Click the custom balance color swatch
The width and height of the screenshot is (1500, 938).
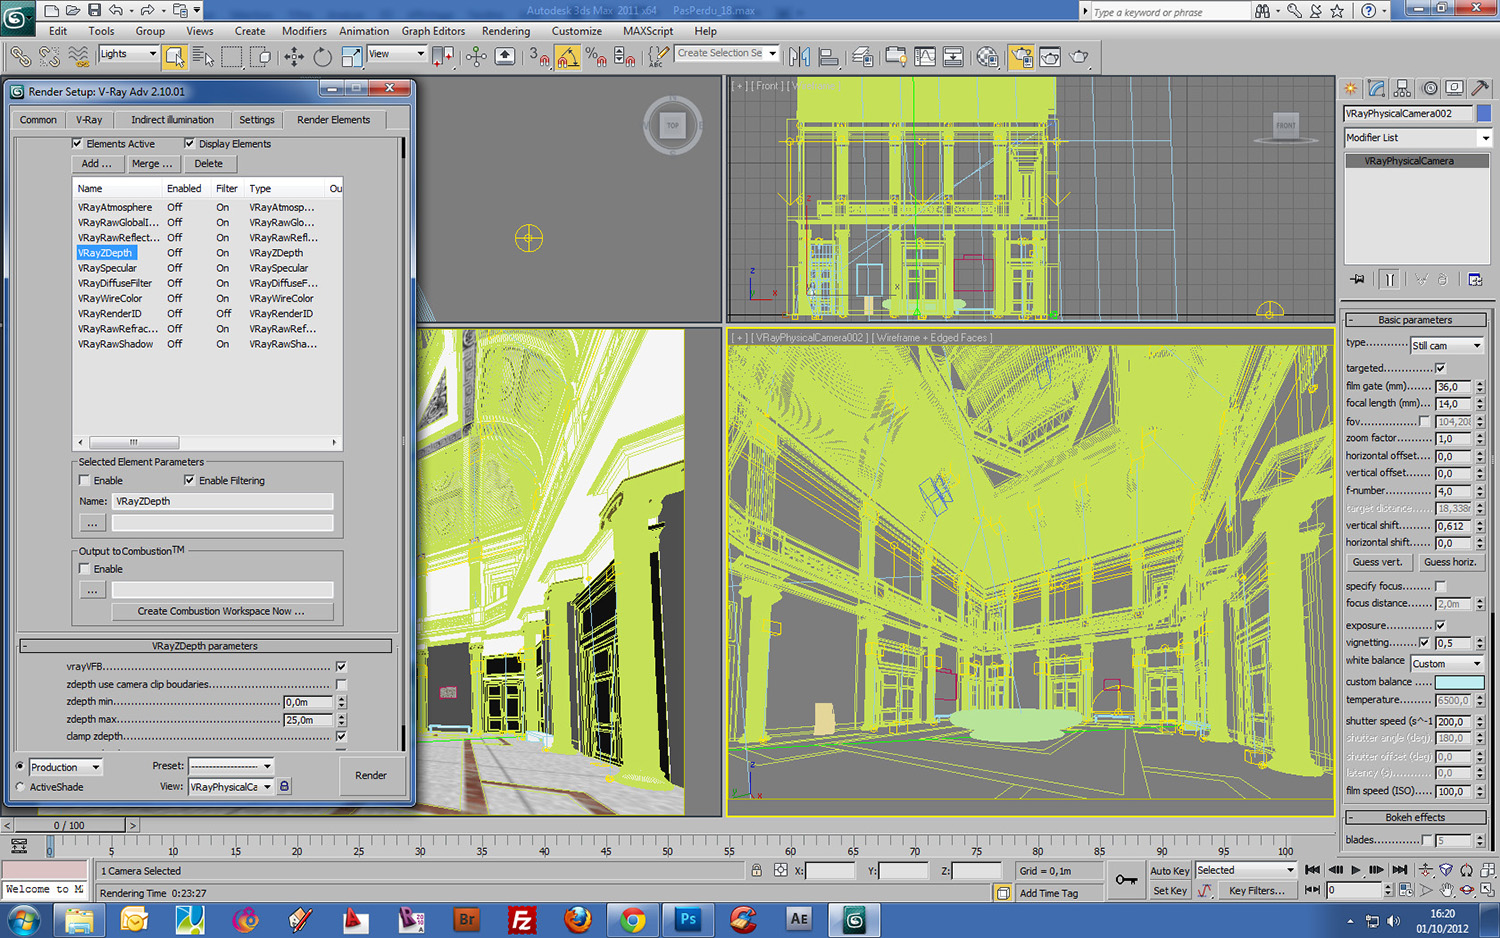click(x=1459, y=682)
